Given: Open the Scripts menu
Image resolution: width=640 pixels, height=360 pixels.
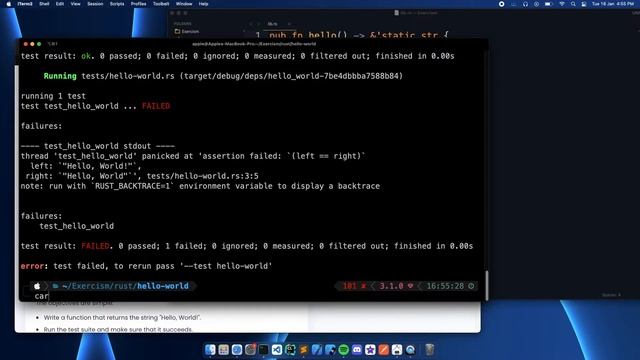Looking at the screenshot, I should tap(117, 4).
